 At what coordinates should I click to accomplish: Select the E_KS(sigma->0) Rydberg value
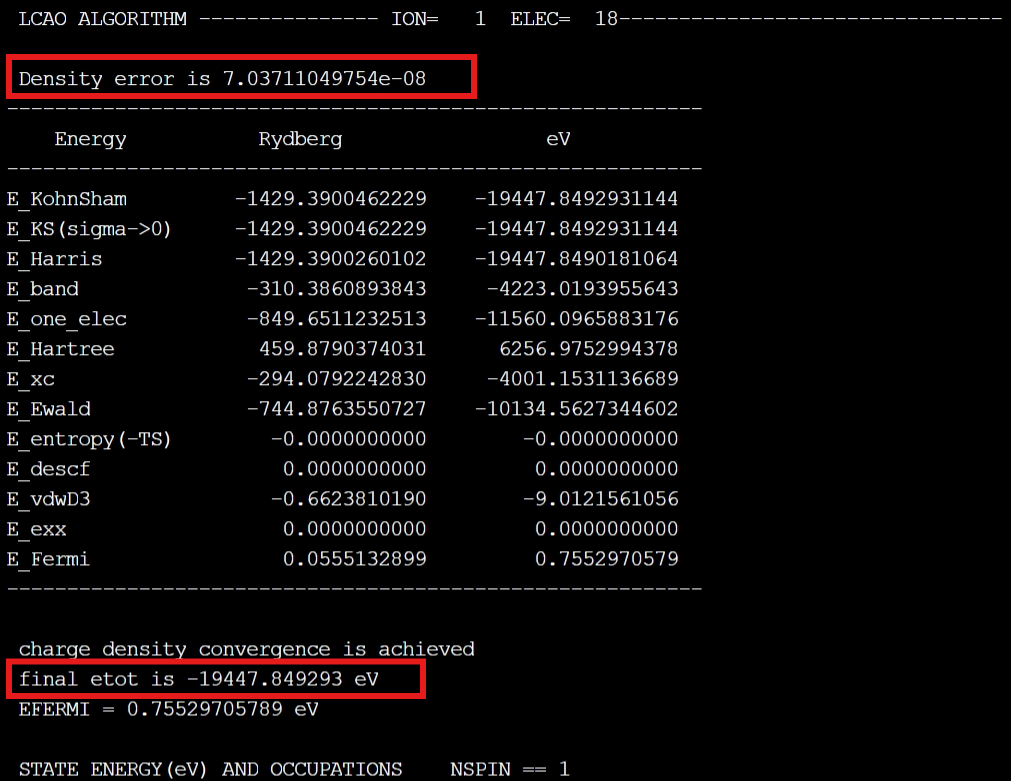pos(330,229)
